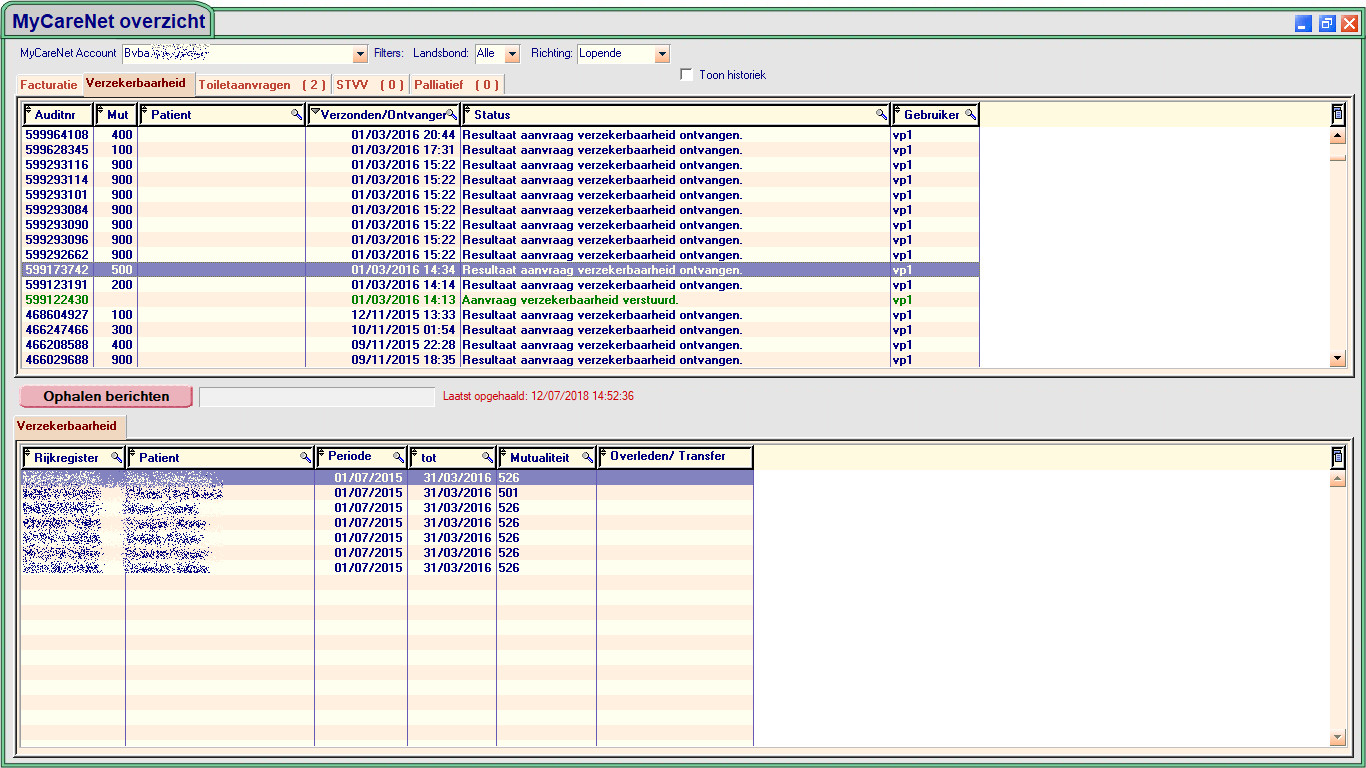Click the search icon in the Verzonden/Ontvangen column header
The image size is (1366, 768).
tap(451, 115)
